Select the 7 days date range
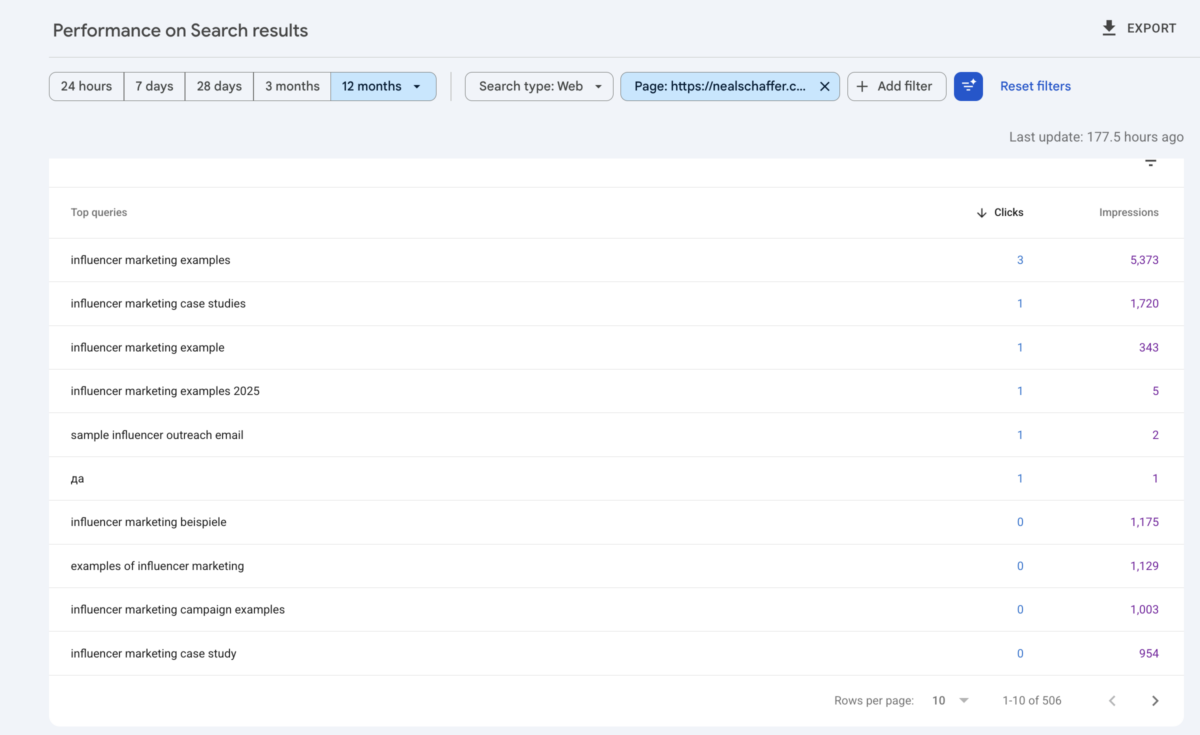 [x=155, y=86]
